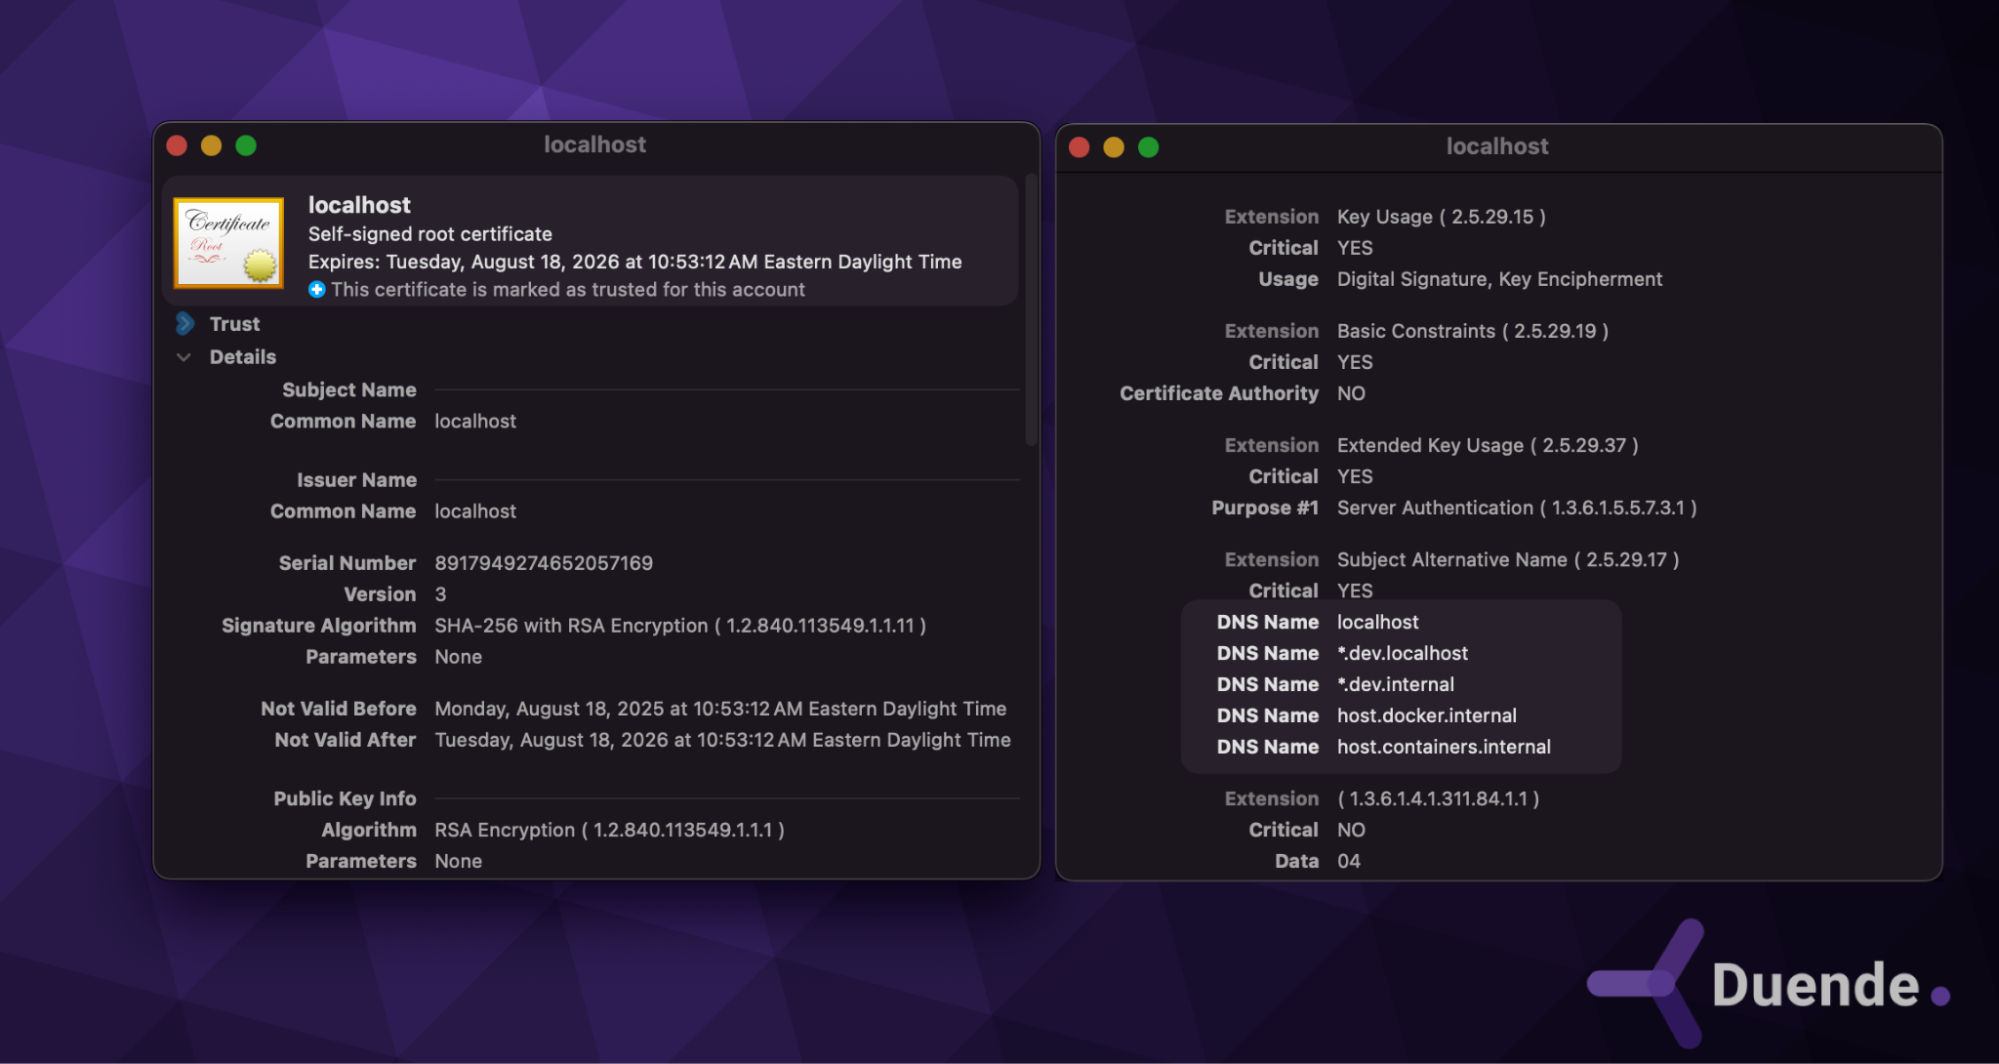Click the certificate icon thumbnail
Viewport: 1999px width, 1064px height.
tap(227, 242)
